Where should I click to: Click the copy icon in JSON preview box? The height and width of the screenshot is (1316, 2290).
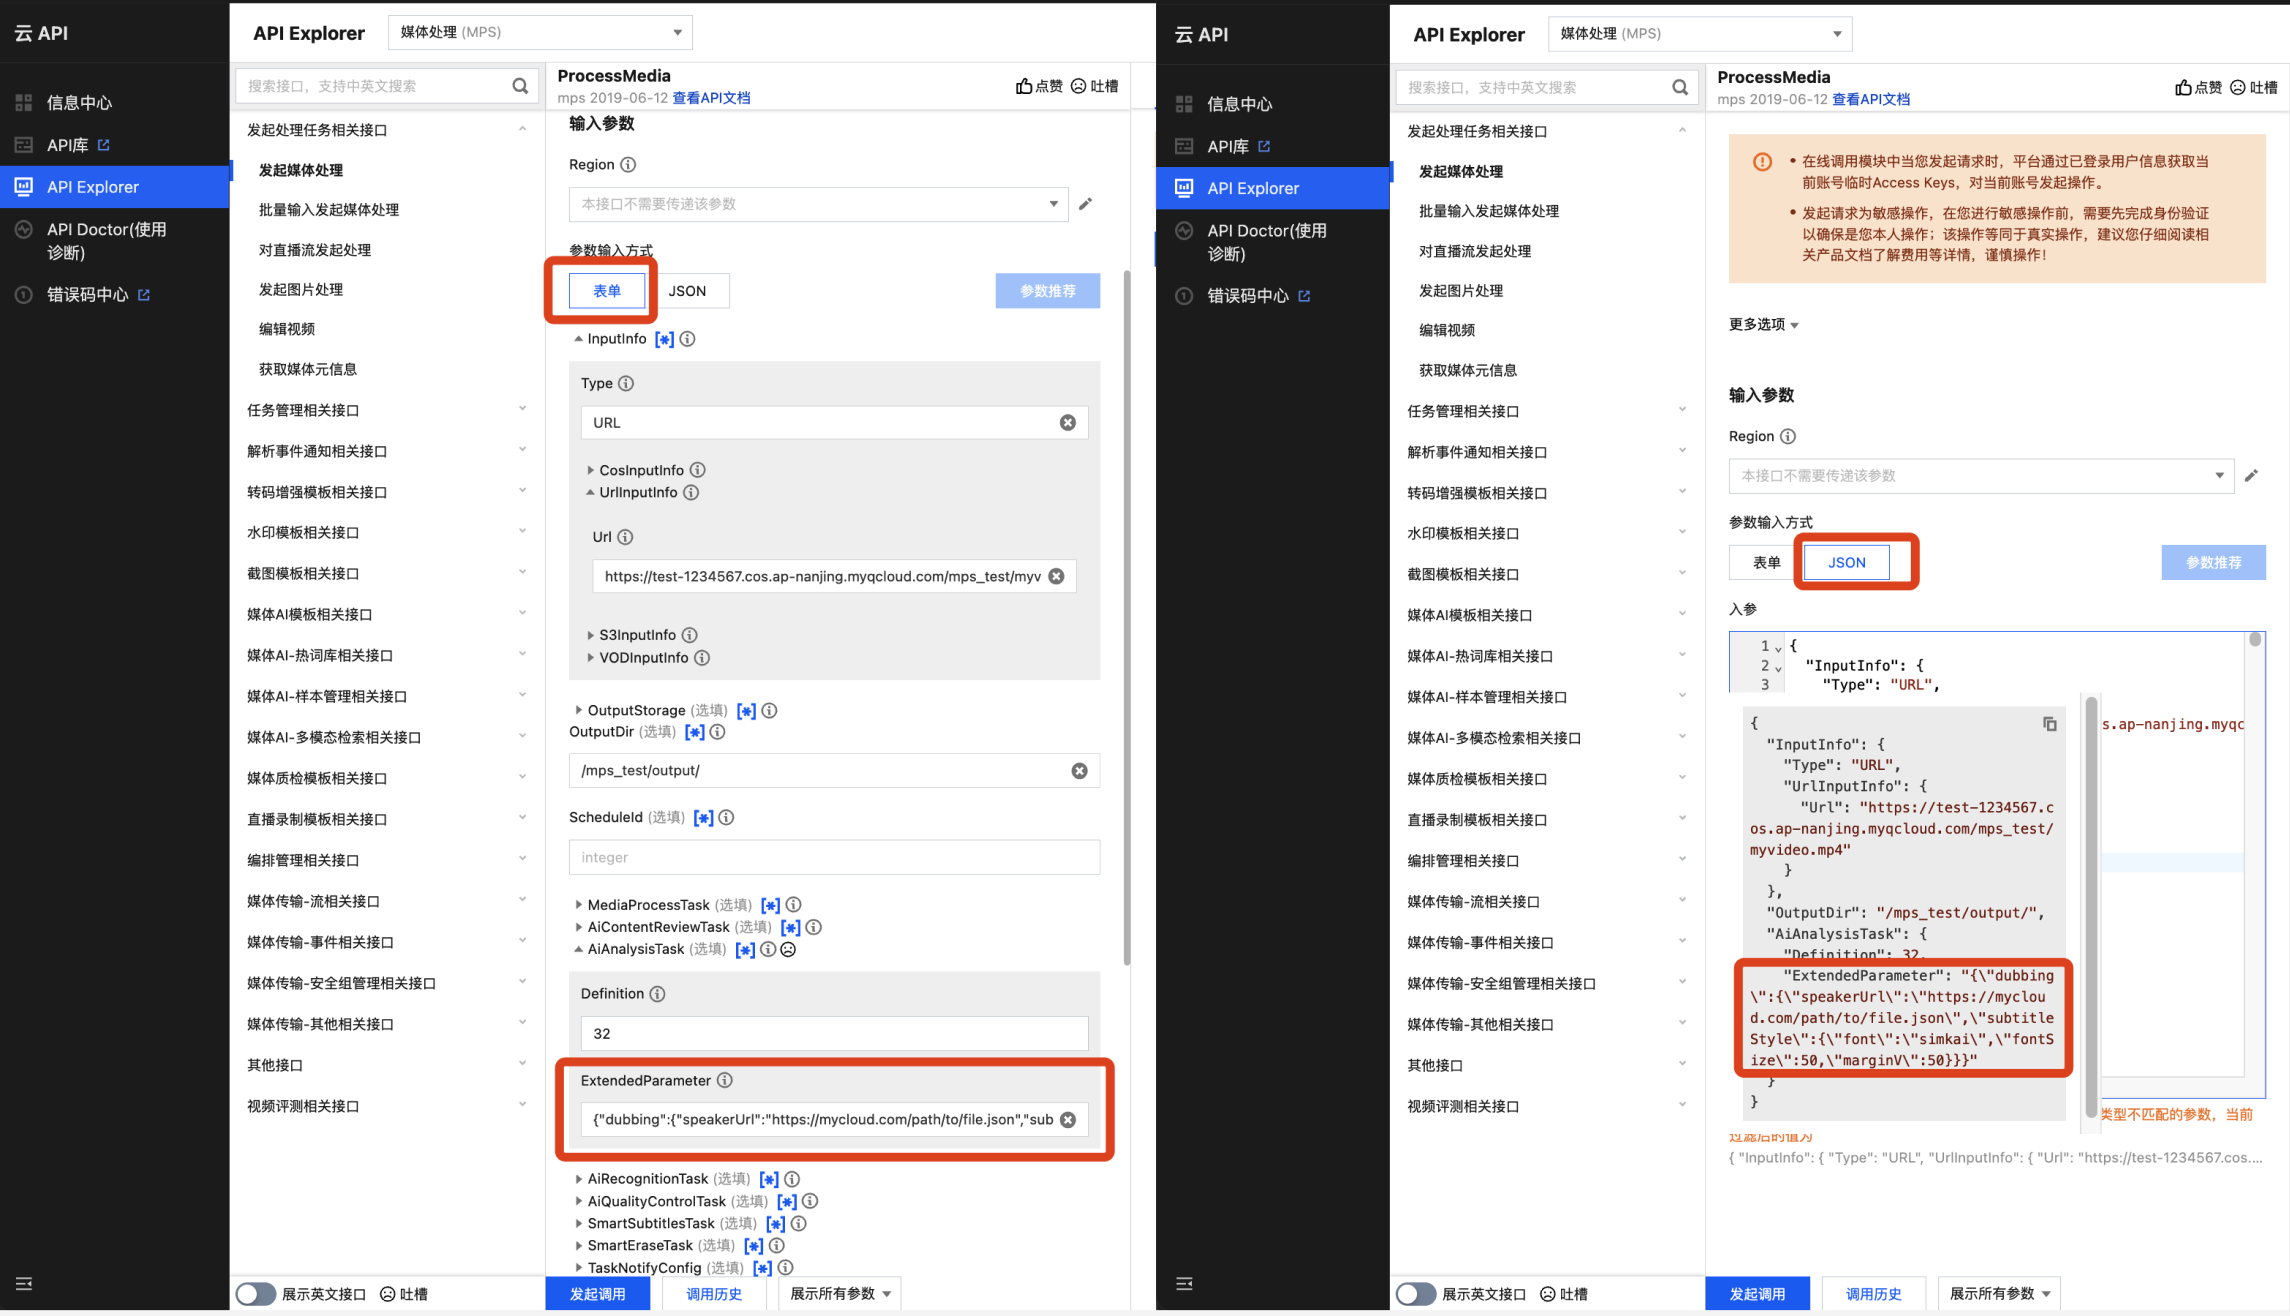coord(2049,724)
